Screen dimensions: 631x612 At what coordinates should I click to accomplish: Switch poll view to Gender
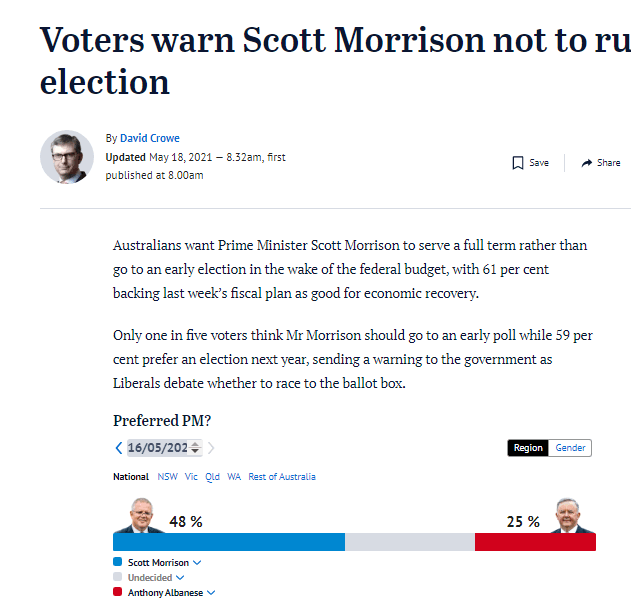570,448
